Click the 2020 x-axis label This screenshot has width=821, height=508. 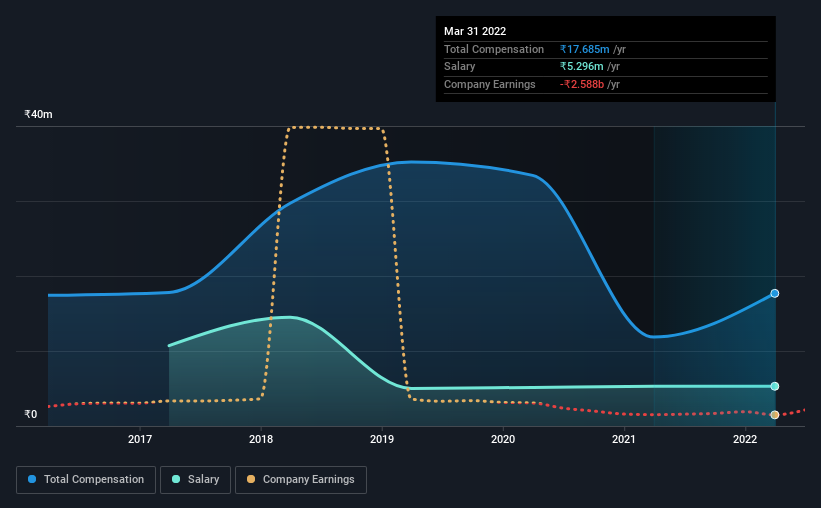503,439
